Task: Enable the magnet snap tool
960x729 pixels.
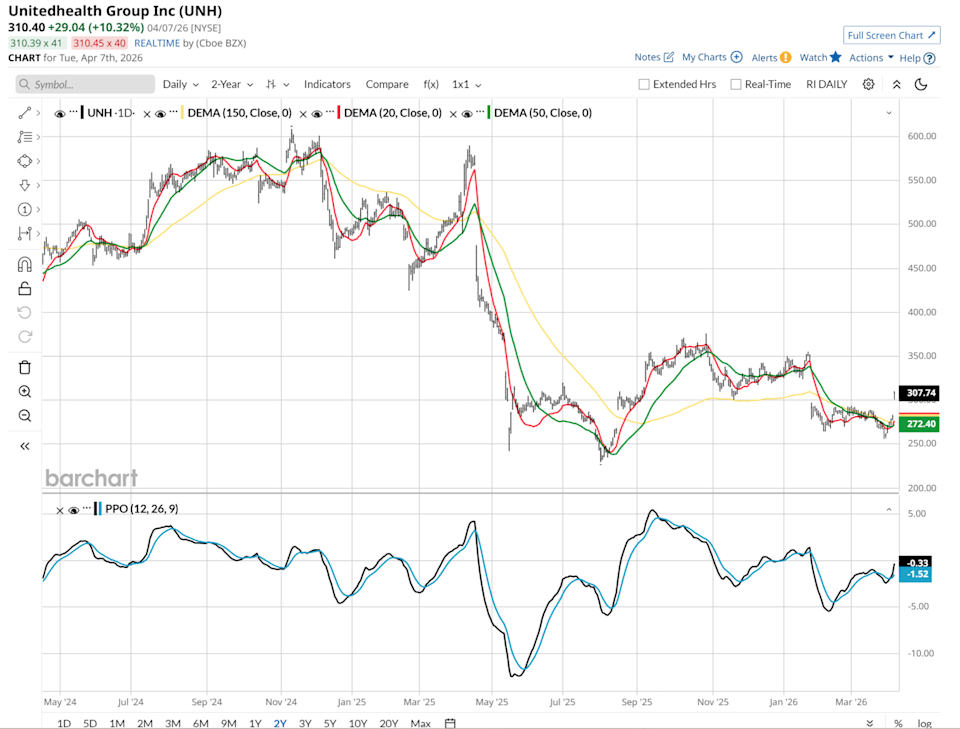Action: (24, 265)
